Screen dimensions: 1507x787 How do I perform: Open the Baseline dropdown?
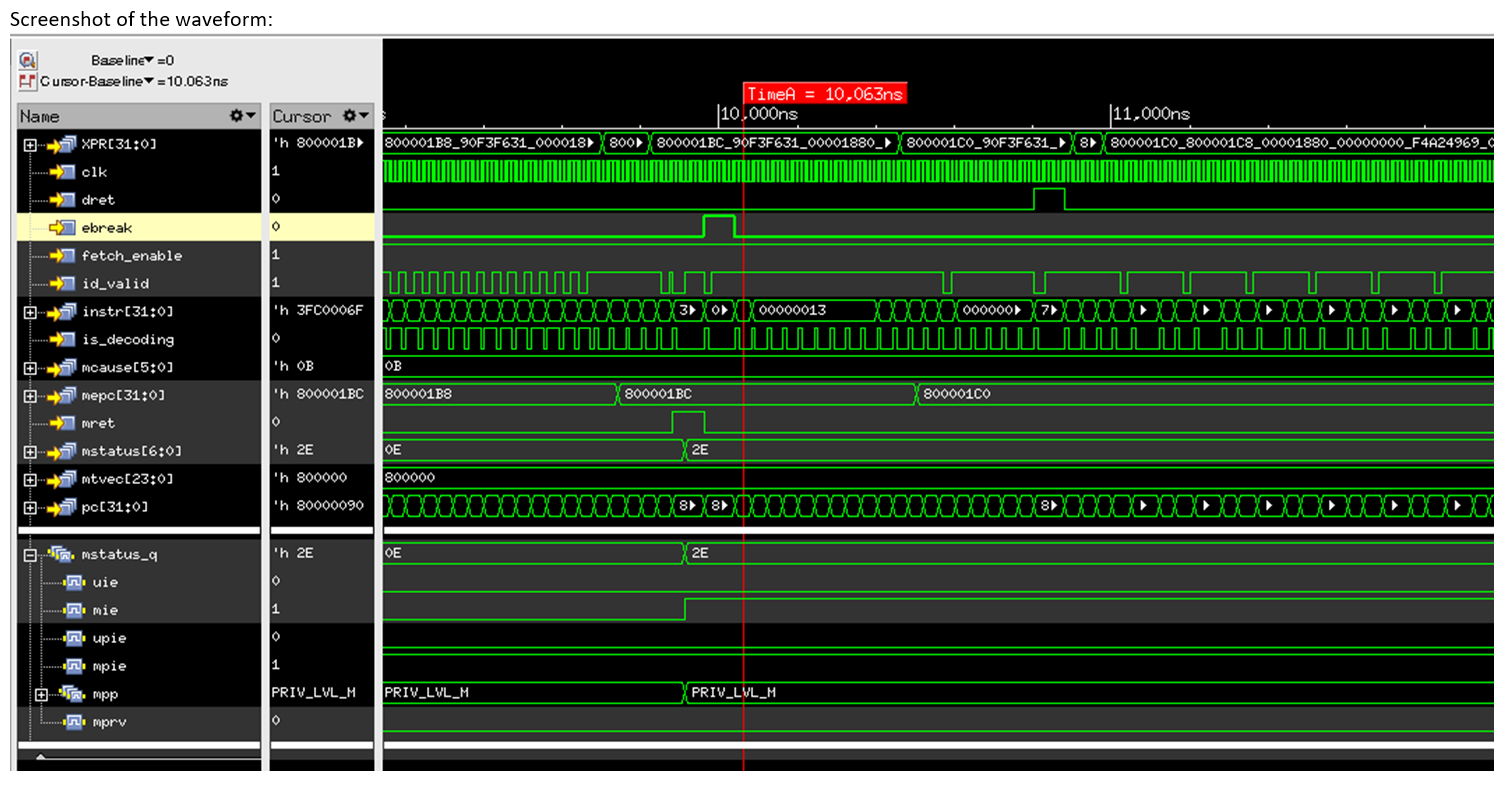tap(148, 60)
